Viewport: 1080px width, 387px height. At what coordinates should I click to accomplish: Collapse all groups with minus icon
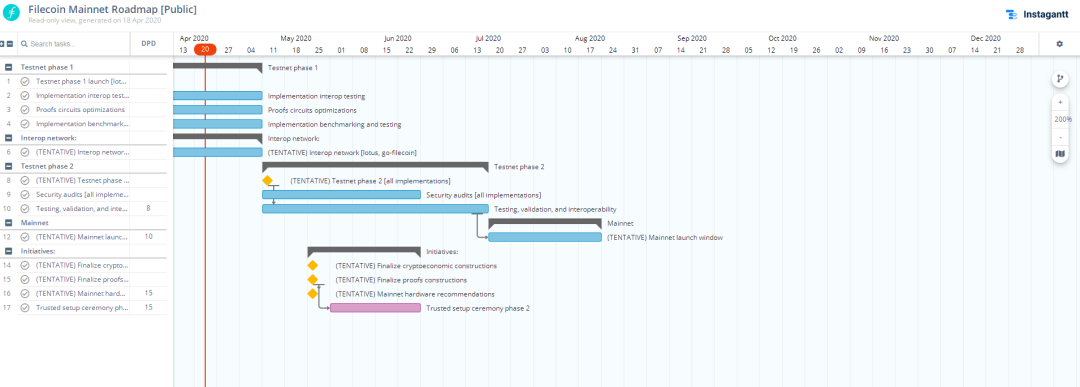[10, 43]
